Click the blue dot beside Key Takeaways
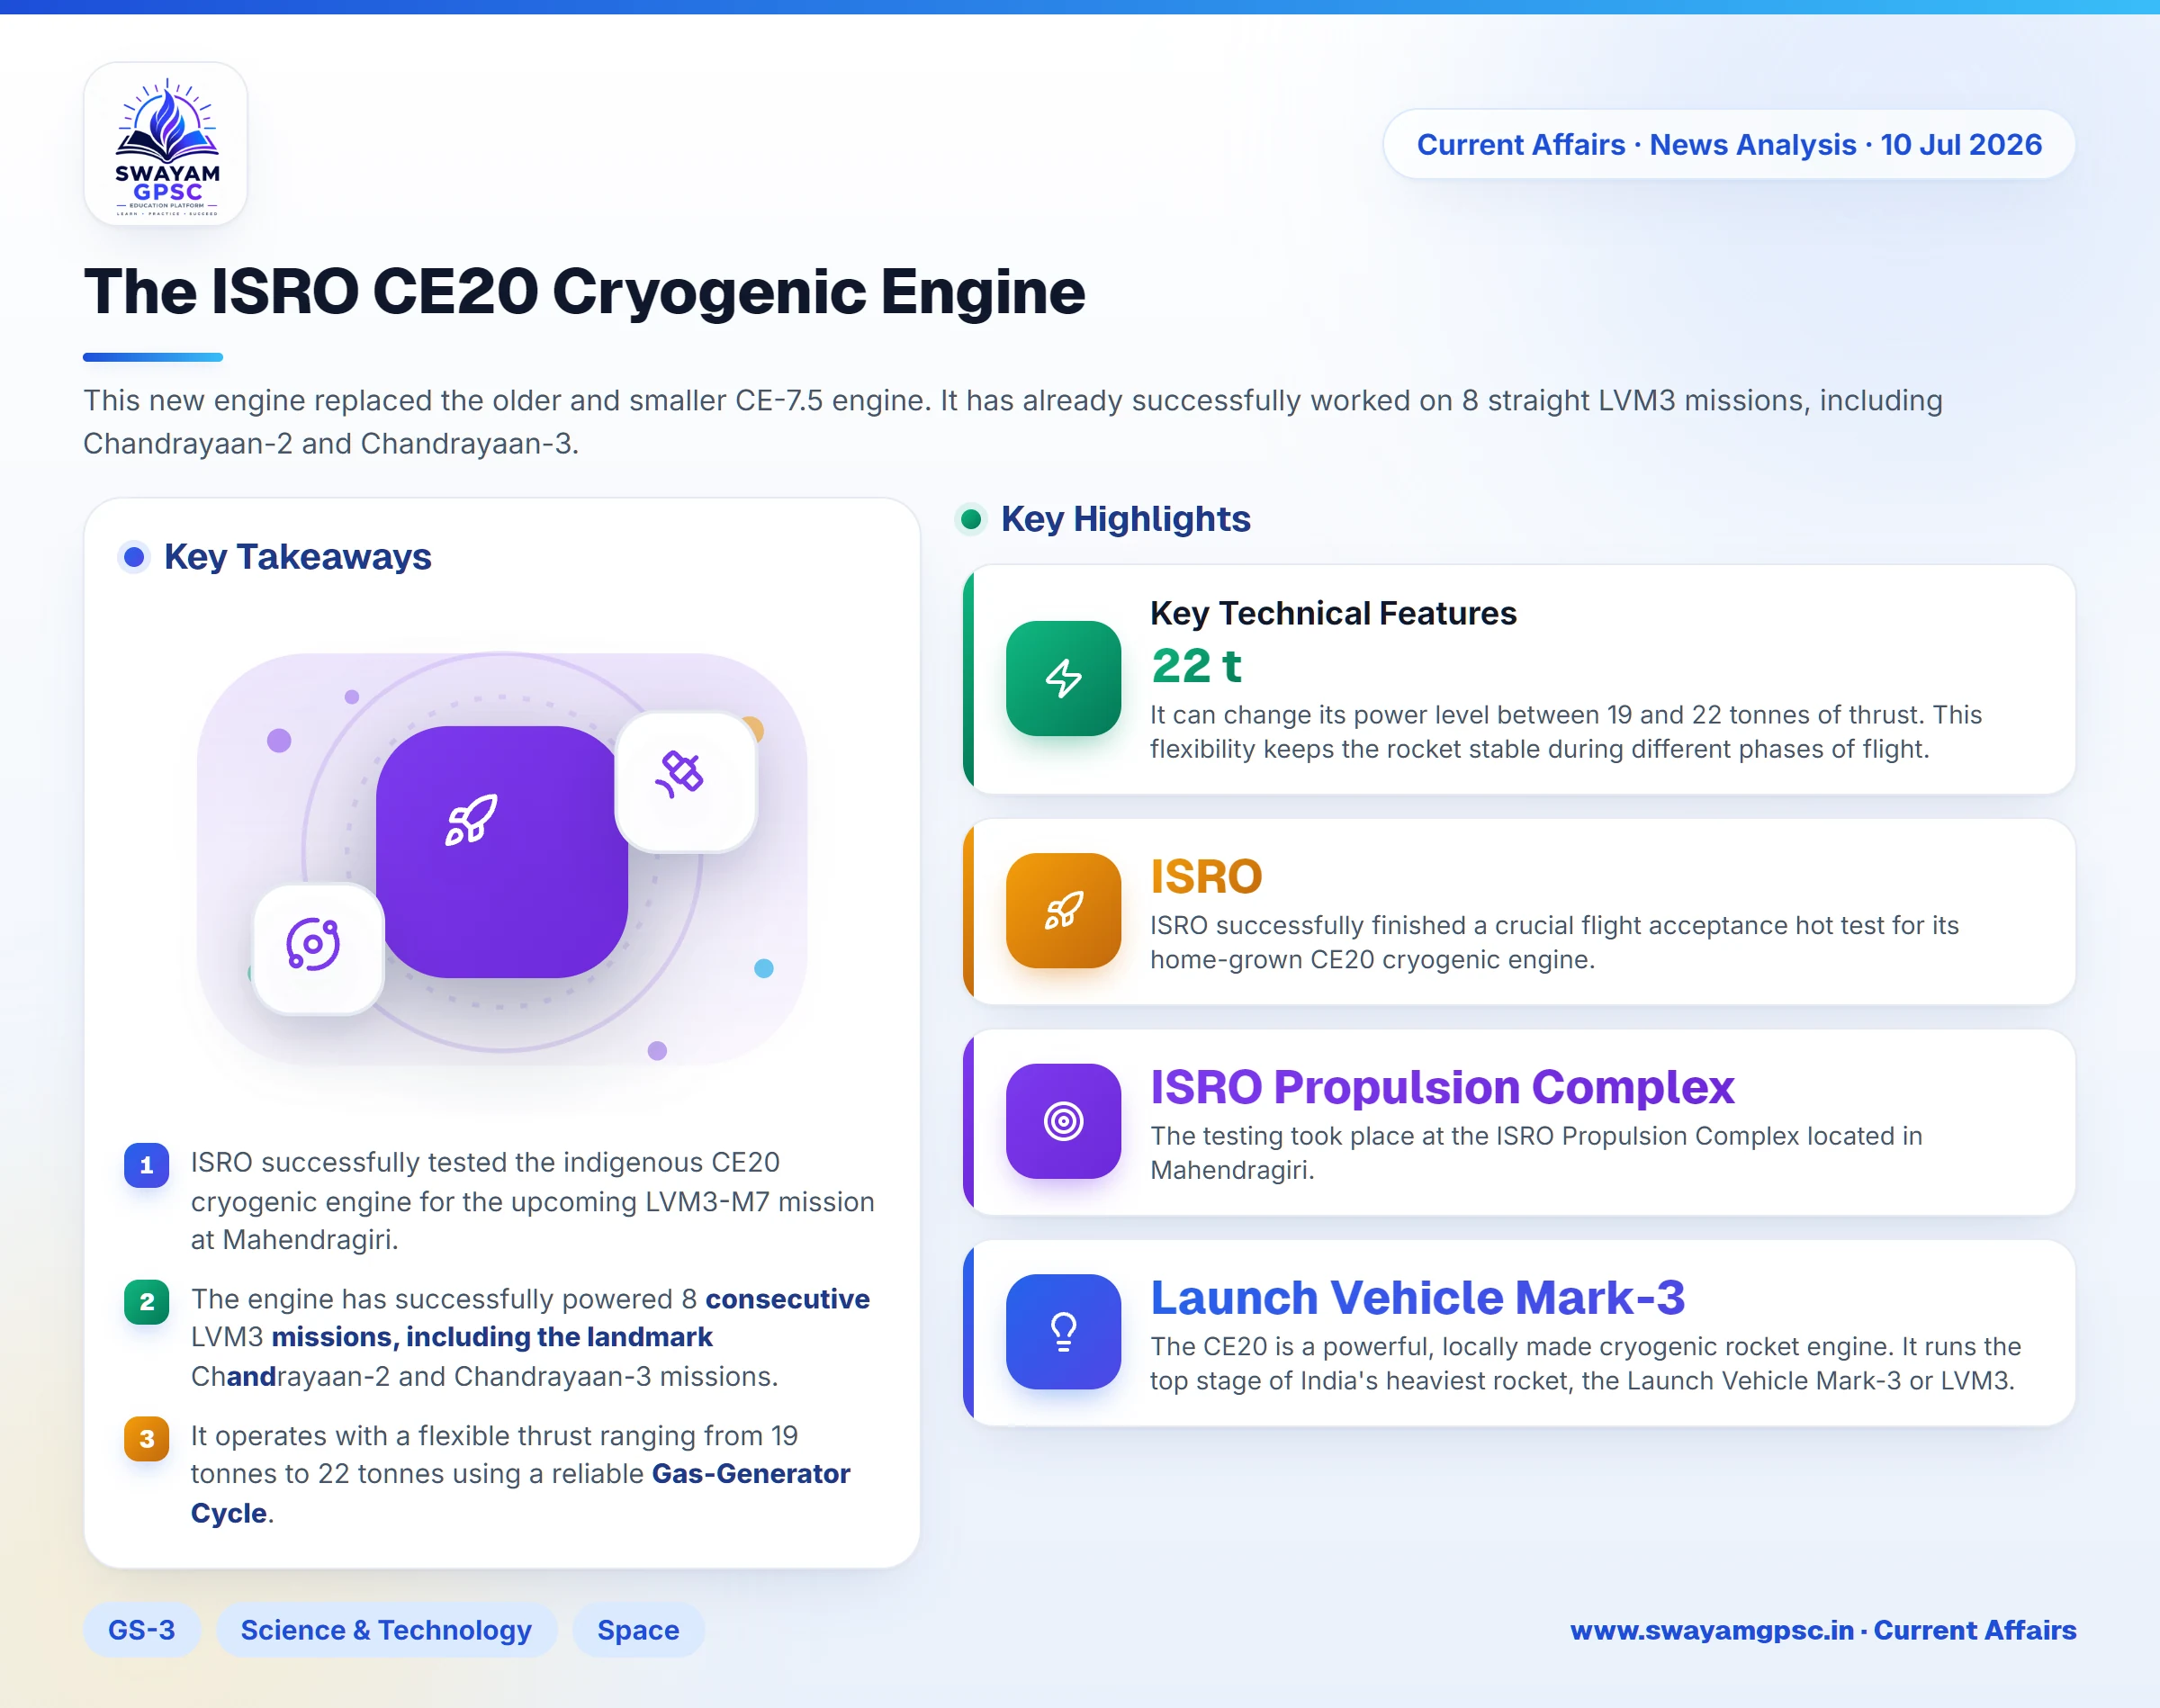Image resolution: width=2160 pixels, height=1708 pixels. [x=134, y=556]
